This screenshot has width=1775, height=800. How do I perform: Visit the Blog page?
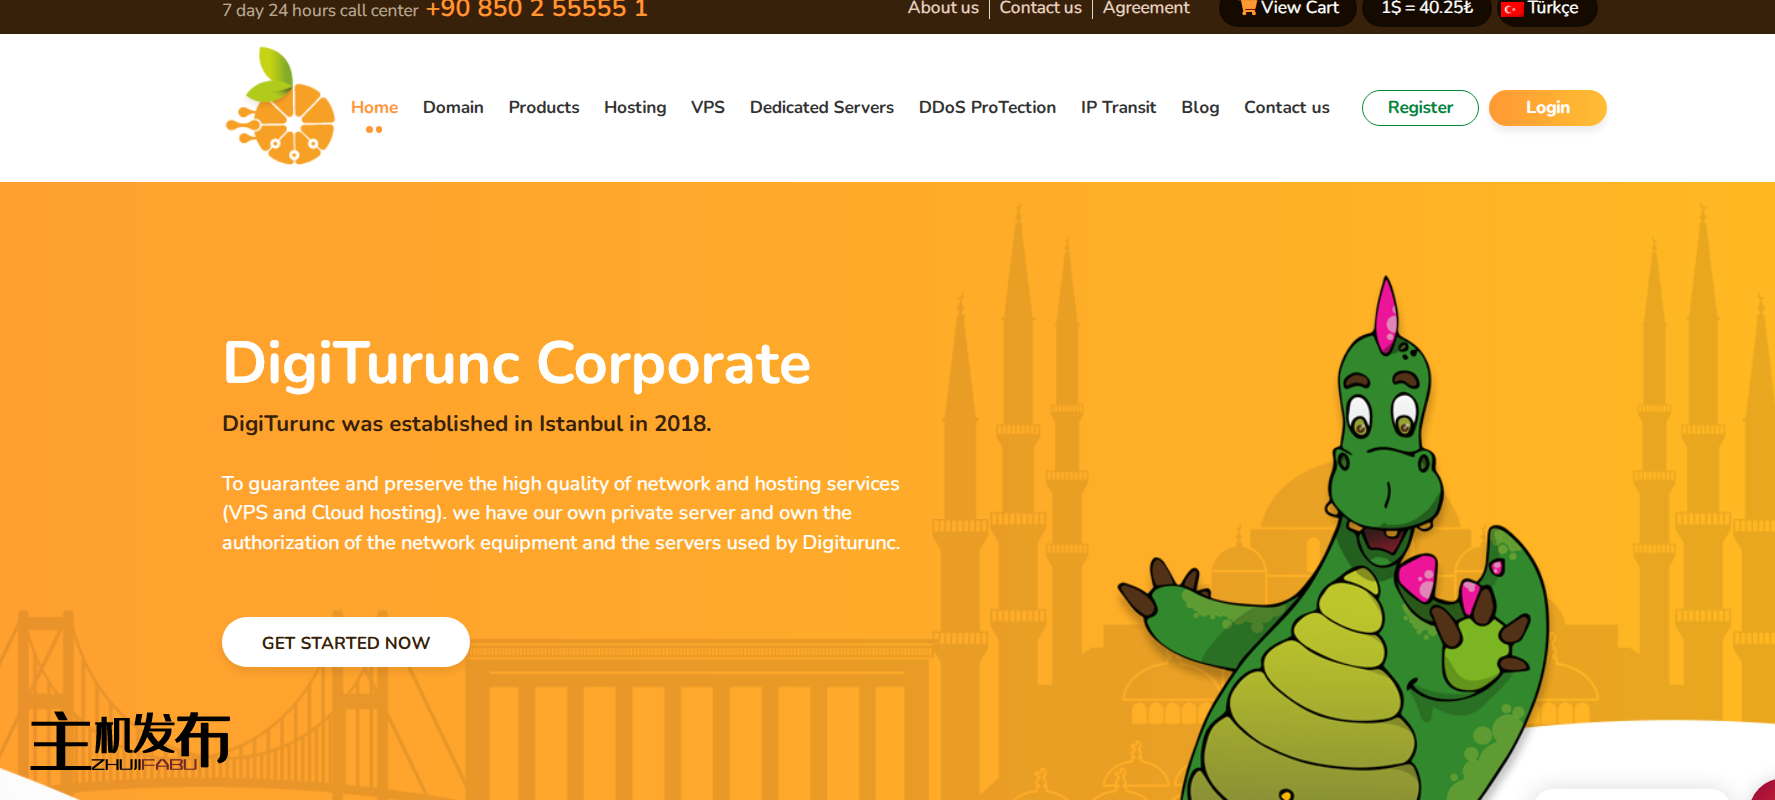[1200, 107]
